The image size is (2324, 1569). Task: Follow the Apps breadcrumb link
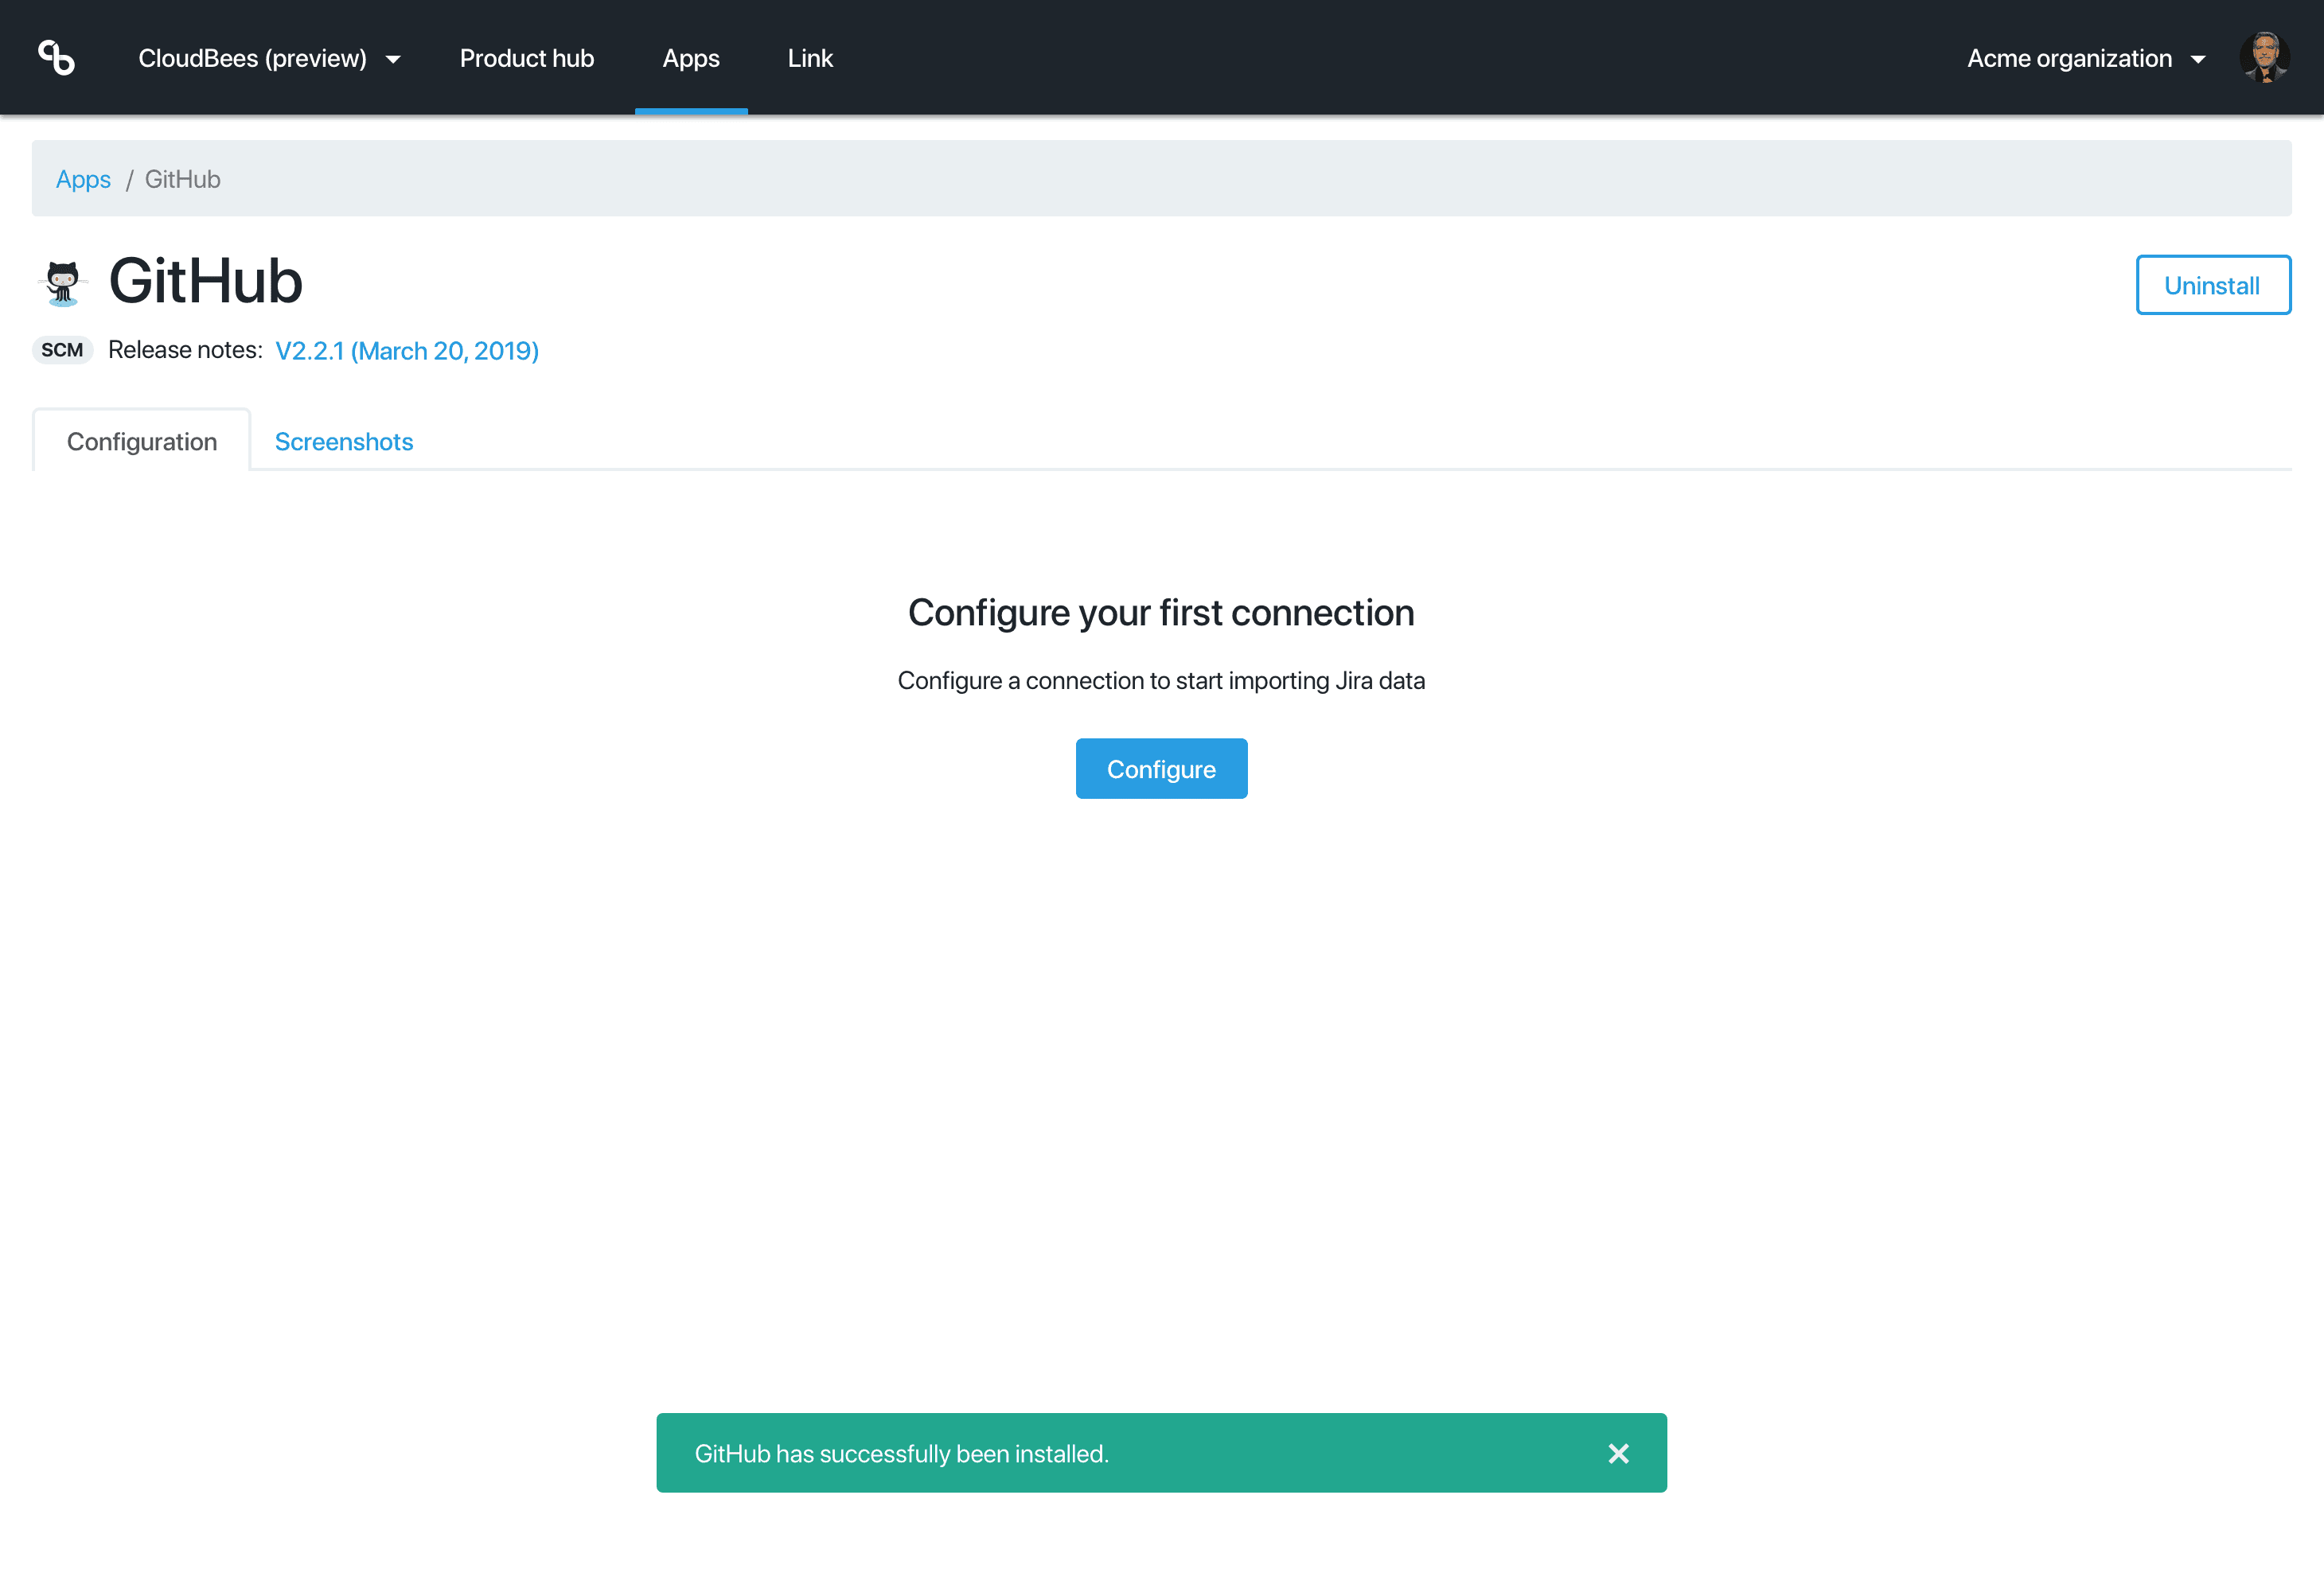tap(83, 179)
